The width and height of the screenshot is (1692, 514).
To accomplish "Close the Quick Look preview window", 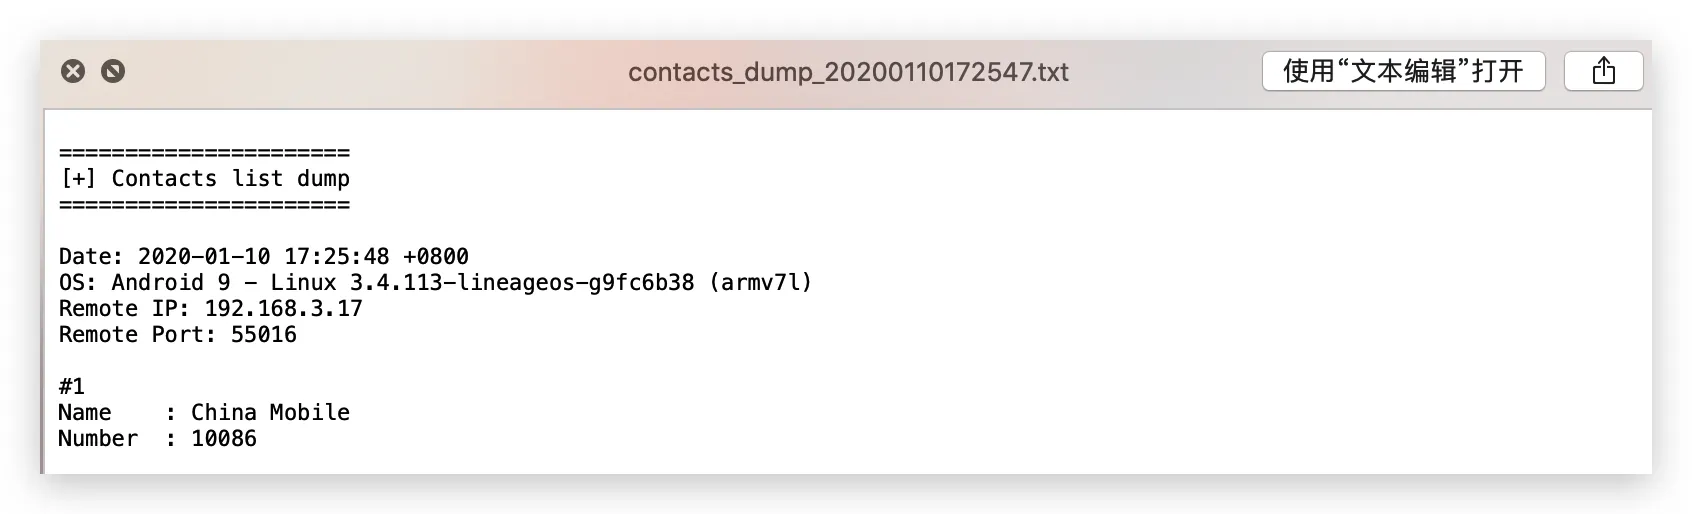I will 73,71.
